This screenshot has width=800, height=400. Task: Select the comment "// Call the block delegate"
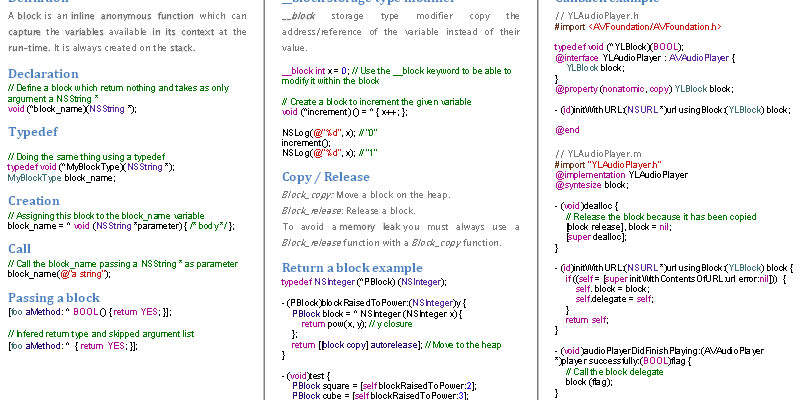coord(614,371)
